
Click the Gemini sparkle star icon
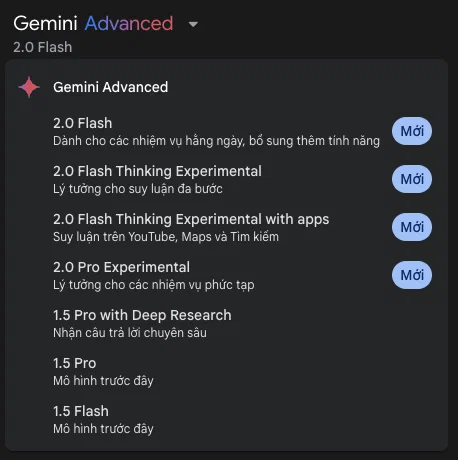[29, 87]
